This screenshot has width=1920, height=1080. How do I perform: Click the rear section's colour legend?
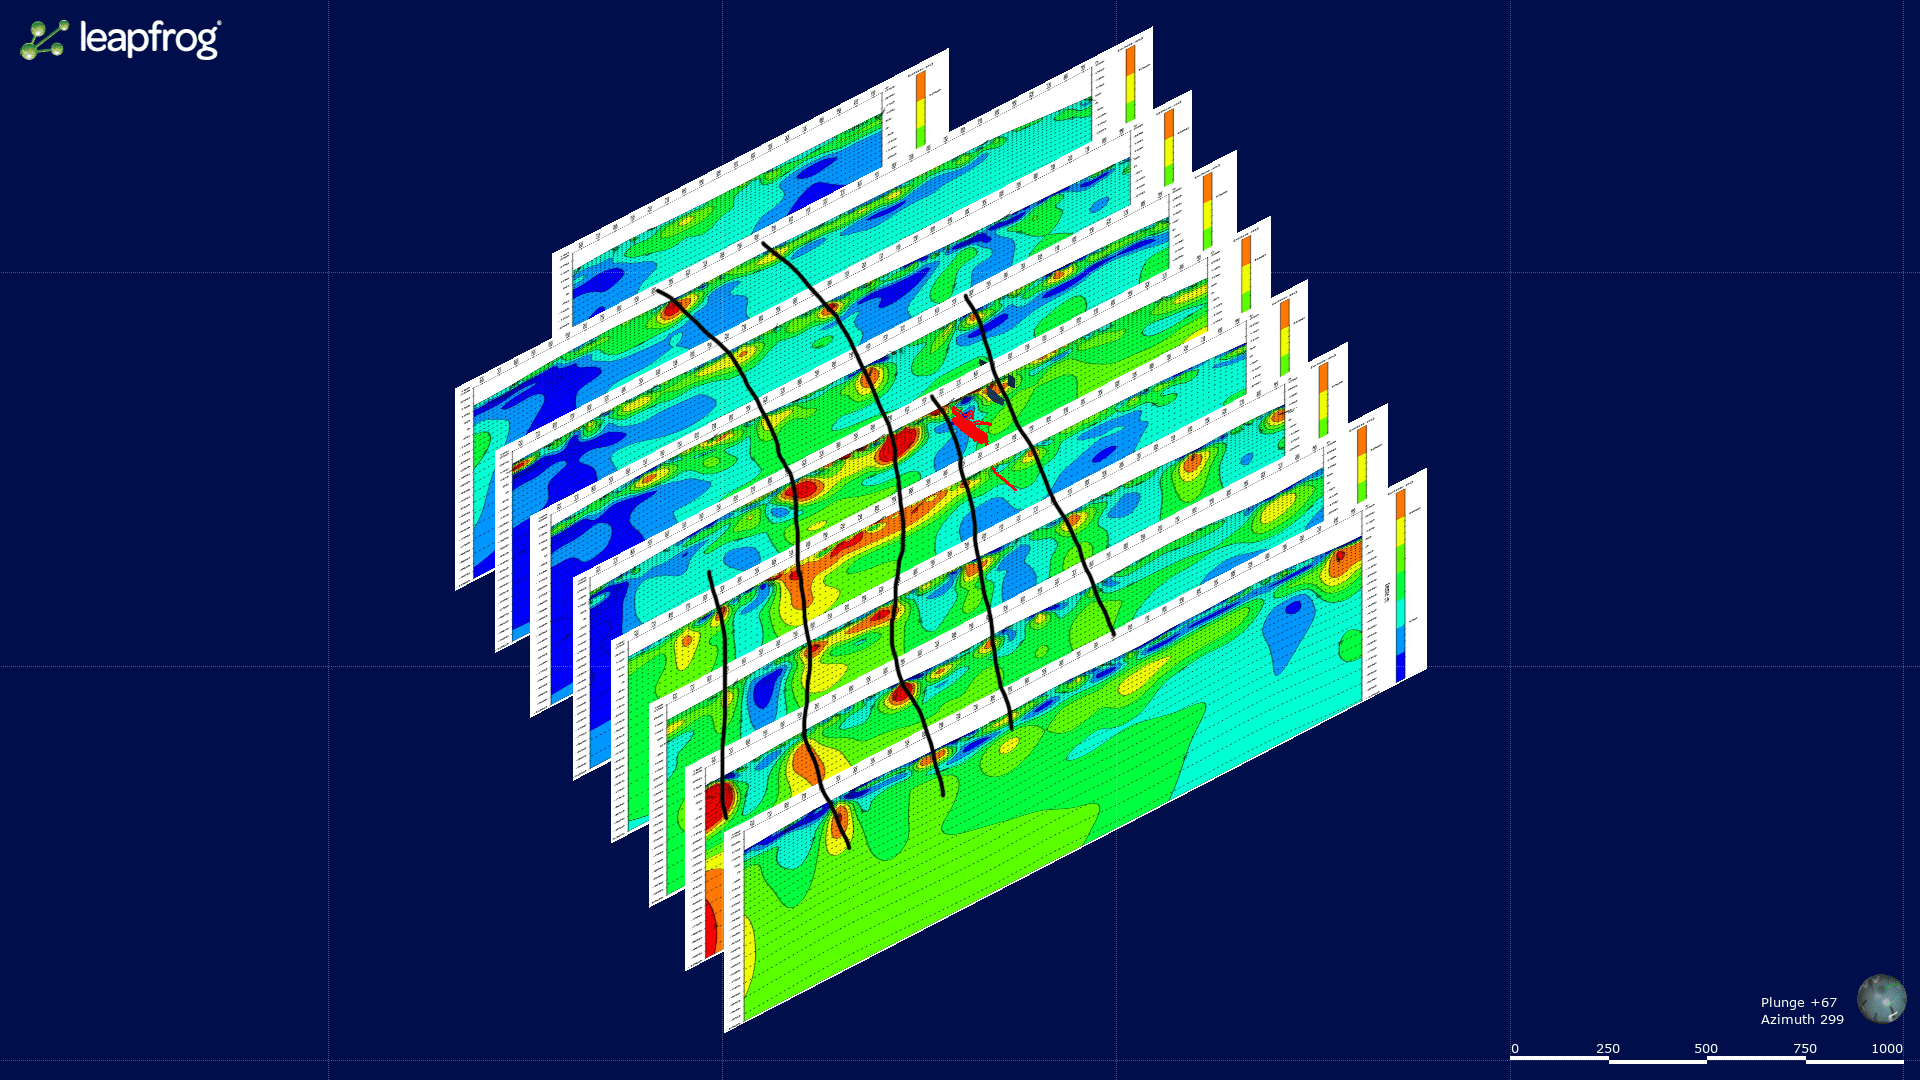point(921,108)
